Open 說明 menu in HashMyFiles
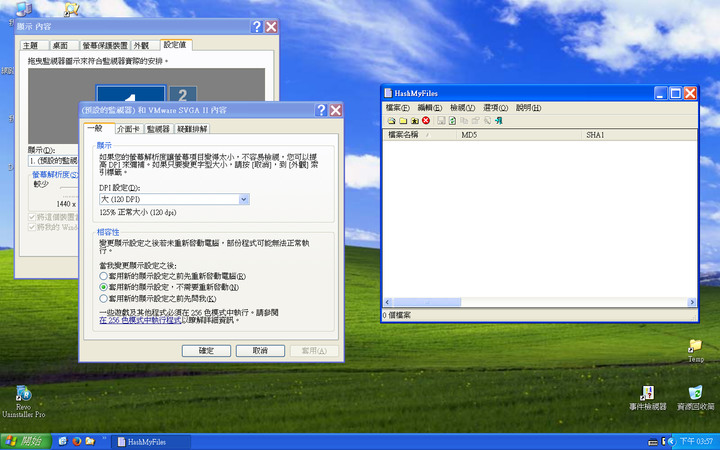 (x=529, y=107)
